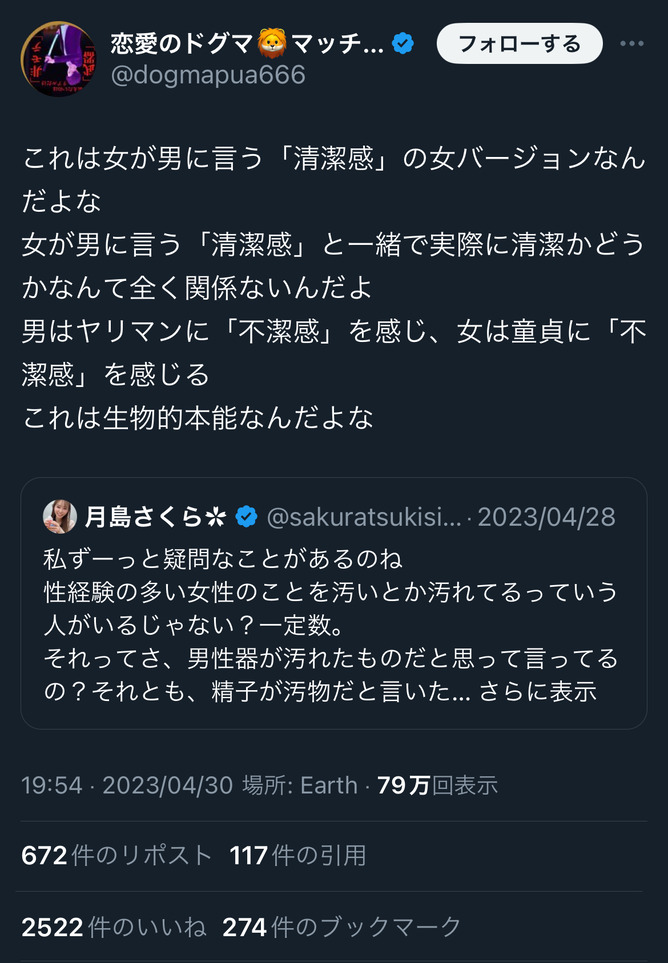This screenshot has height=963, width=668.
Task: View the 2522件のいいね likes list
Action: point(113,926)
